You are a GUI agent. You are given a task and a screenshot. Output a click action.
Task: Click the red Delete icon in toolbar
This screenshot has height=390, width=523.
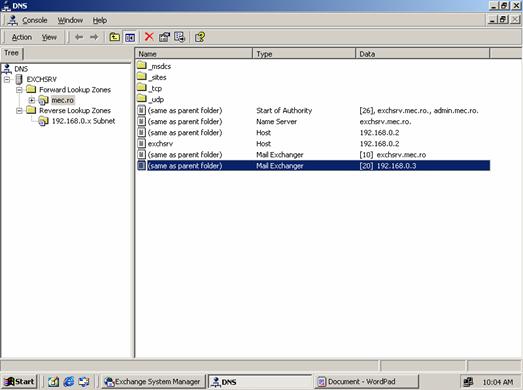pos(149,37)
